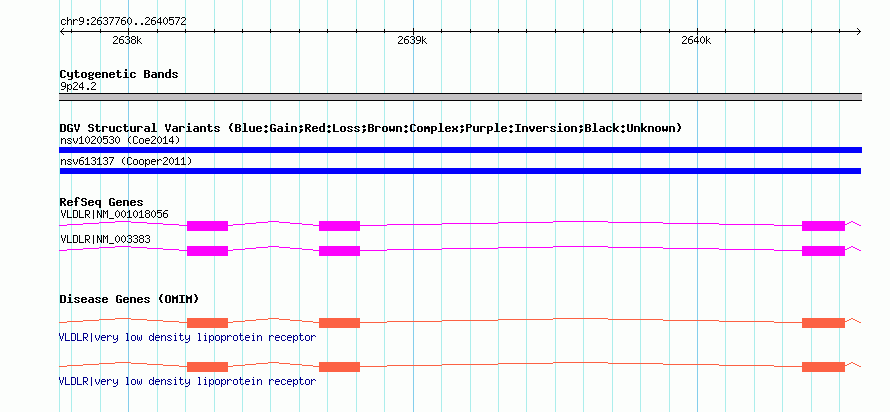Click the chr9:2637760..2640572 coordinate label
The image size is (890, 412).
click(123, 22)
